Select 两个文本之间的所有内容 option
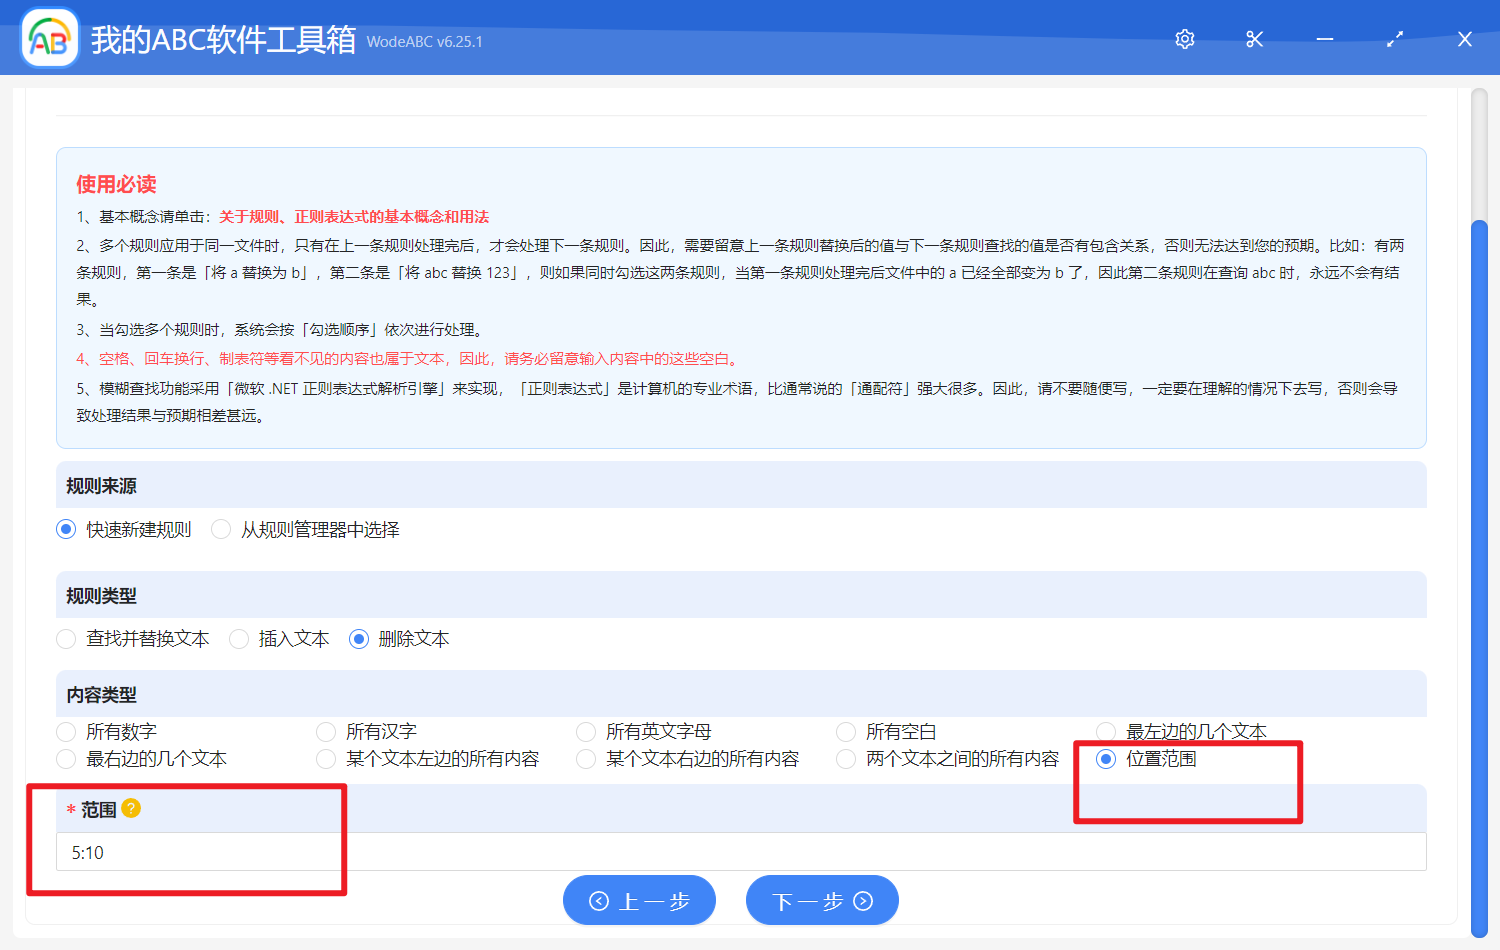Viewport: 1500px width, 950px height. click(x=845, y=759)
